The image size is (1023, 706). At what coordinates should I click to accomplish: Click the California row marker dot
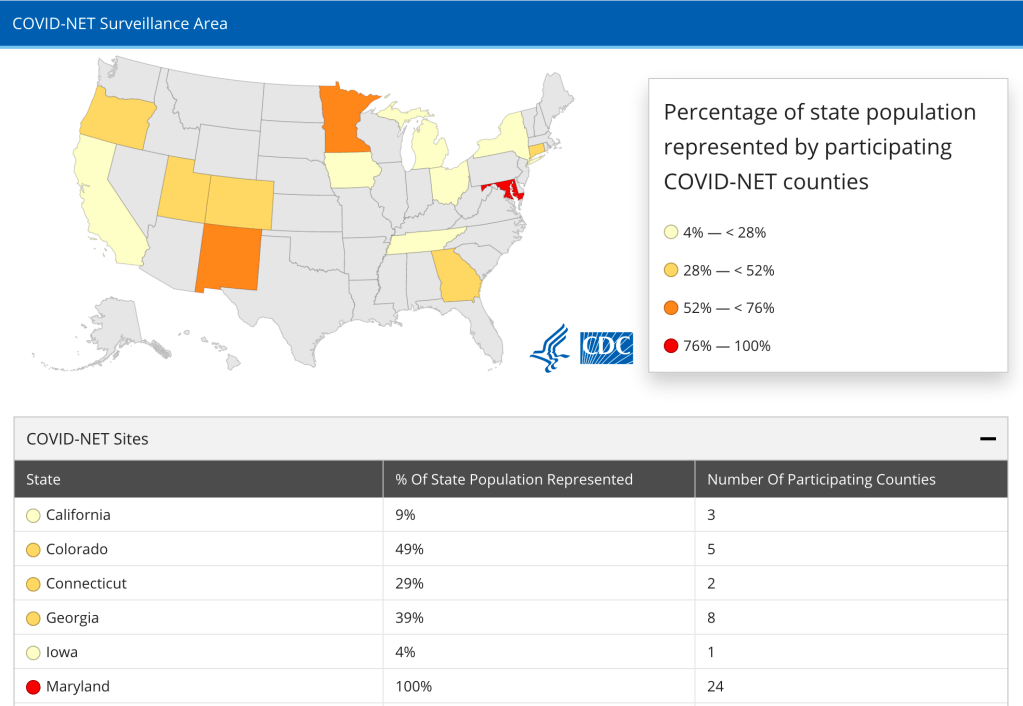(33, 516)
